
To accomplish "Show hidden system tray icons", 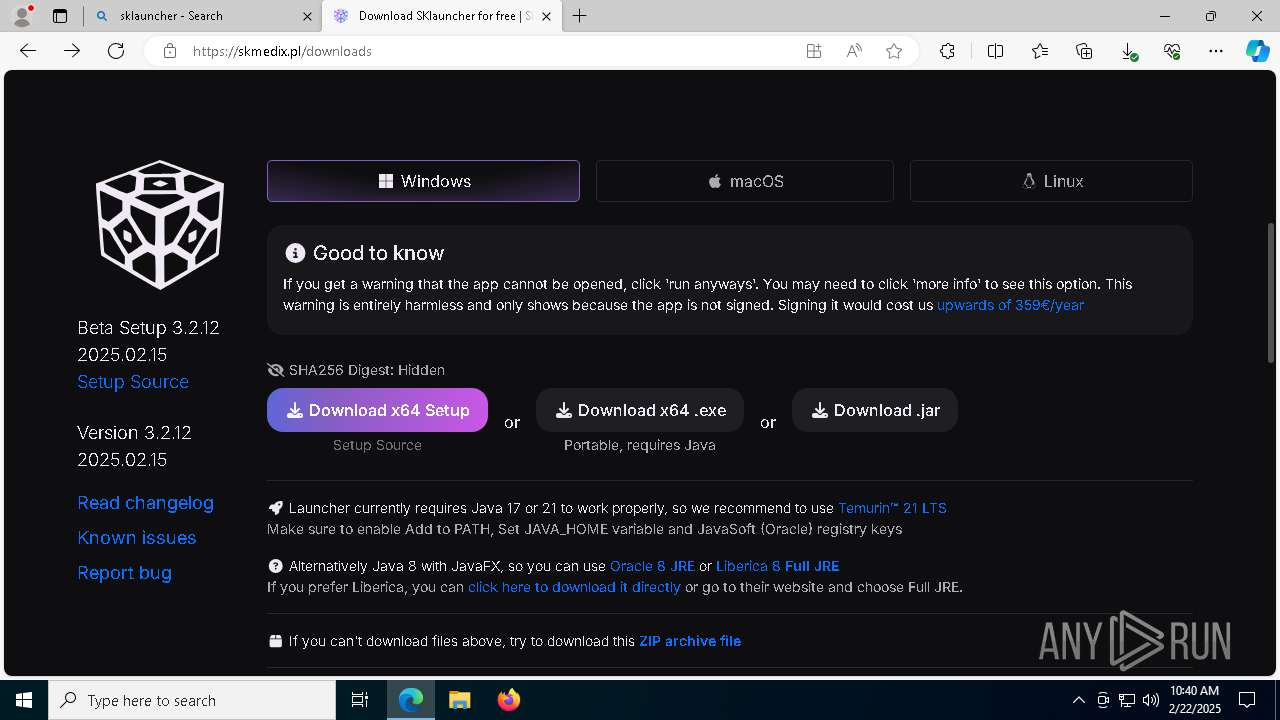I will click(1078, 700).
